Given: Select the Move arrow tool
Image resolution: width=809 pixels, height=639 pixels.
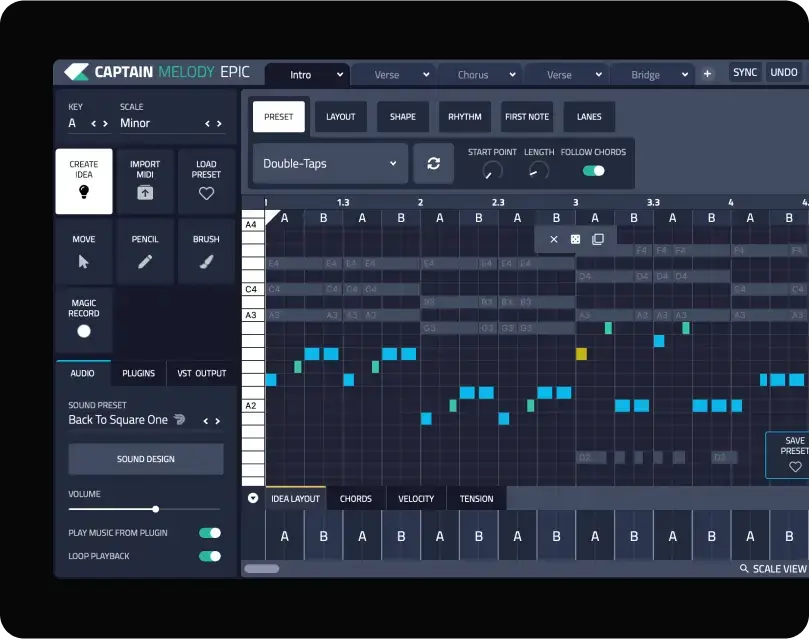Looking at the screenshot, I should coord(84,252).
